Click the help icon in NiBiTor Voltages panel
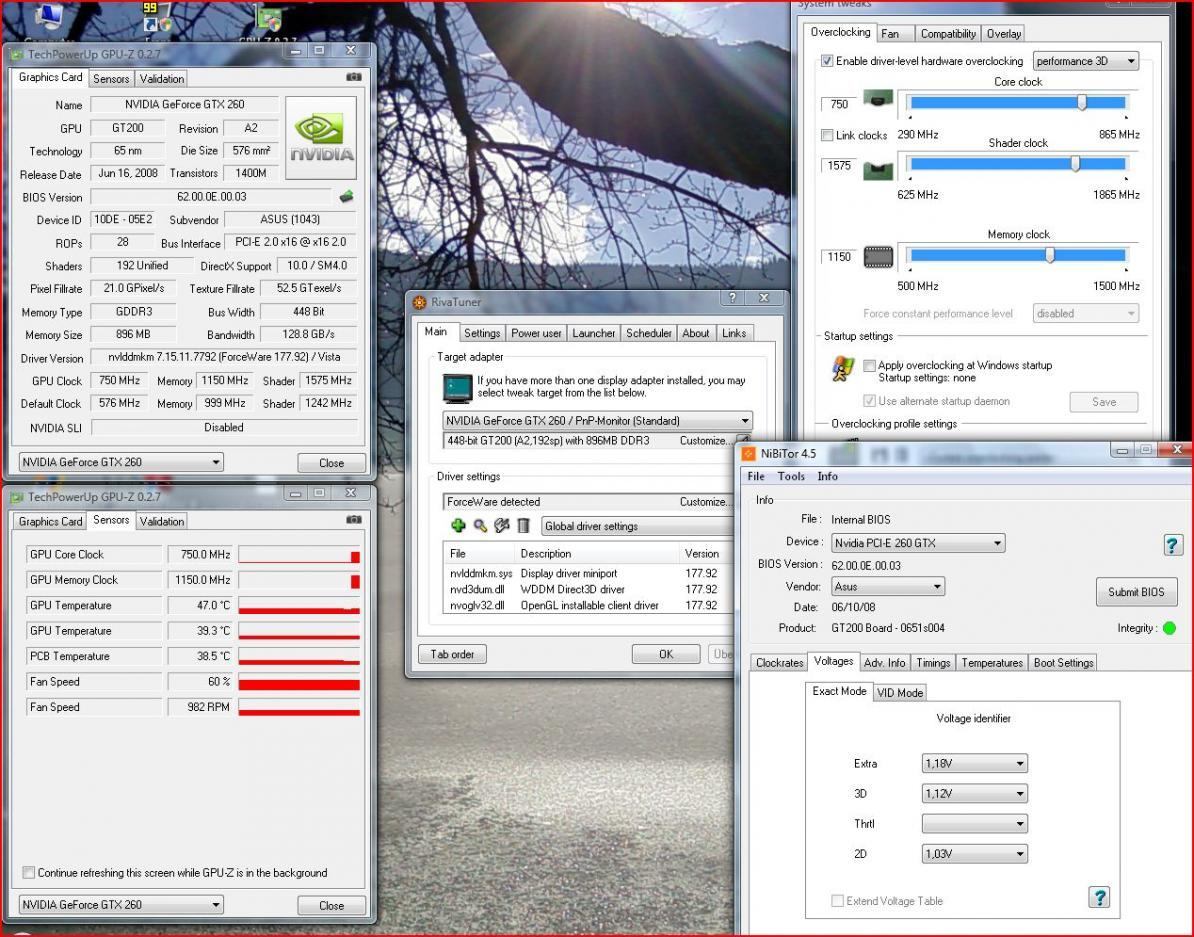 [1099, 897]
